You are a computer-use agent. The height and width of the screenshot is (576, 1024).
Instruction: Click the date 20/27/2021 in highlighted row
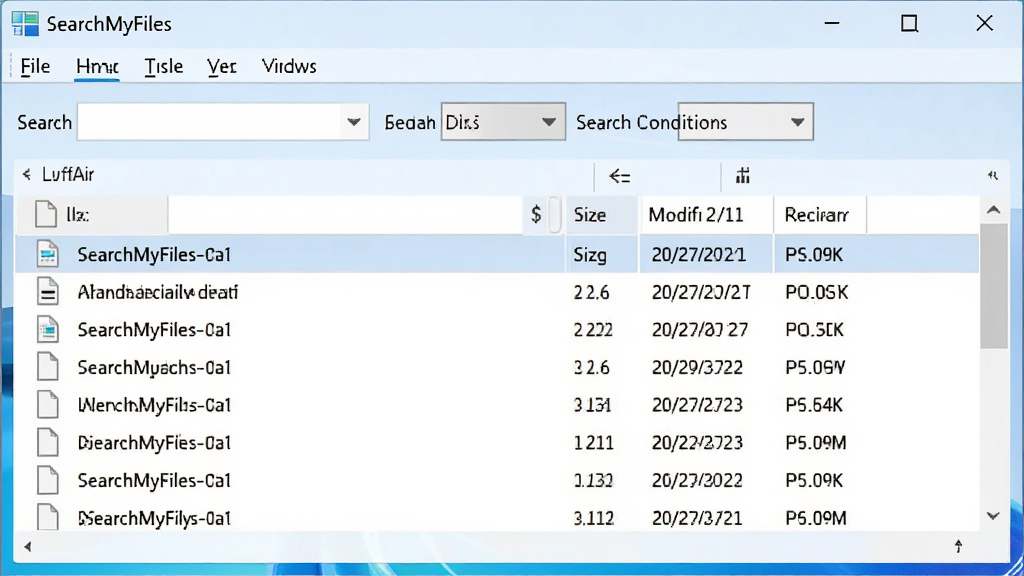tap(698, 255)
